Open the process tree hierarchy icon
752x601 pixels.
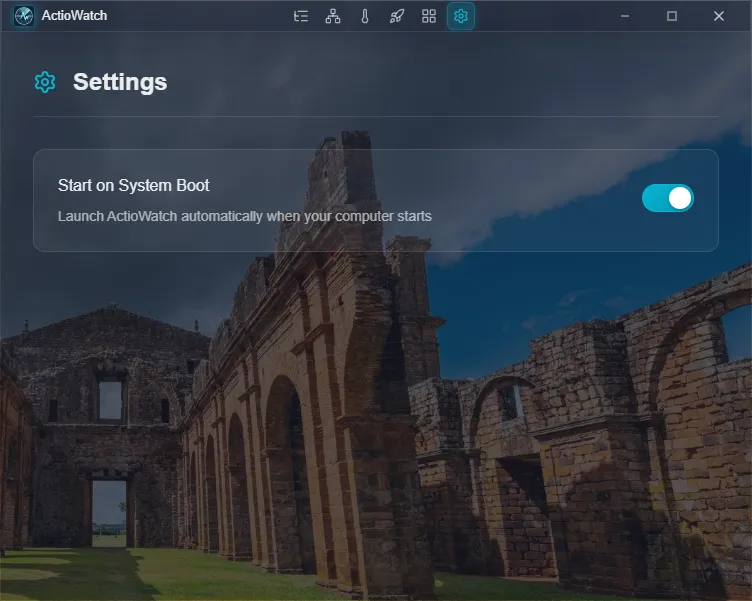333,16
